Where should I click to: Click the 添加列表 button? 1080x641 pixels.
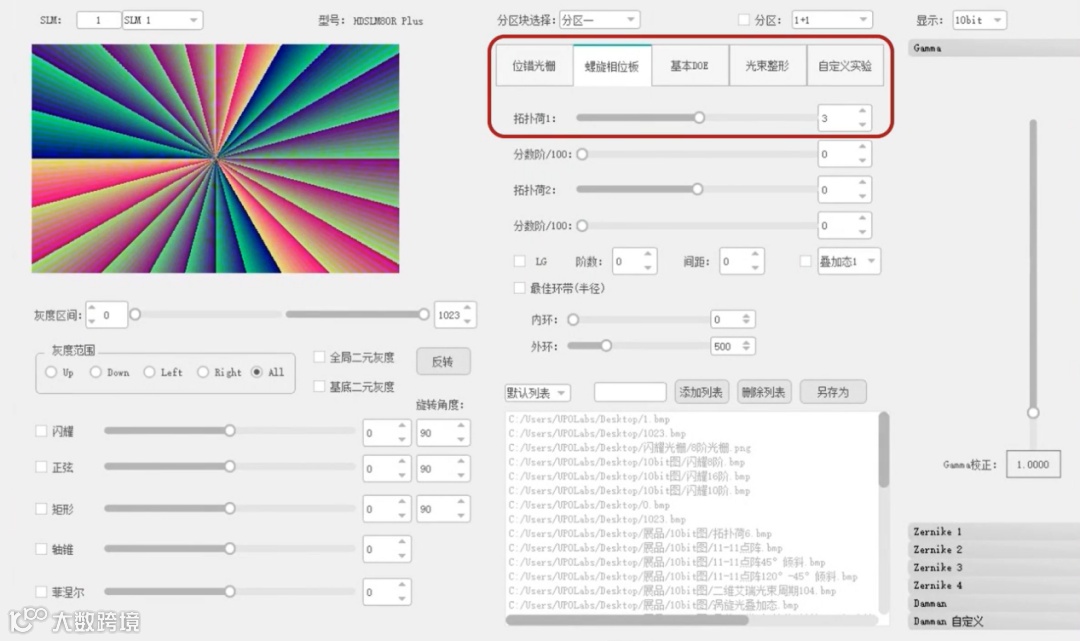[x=701, y=392]
